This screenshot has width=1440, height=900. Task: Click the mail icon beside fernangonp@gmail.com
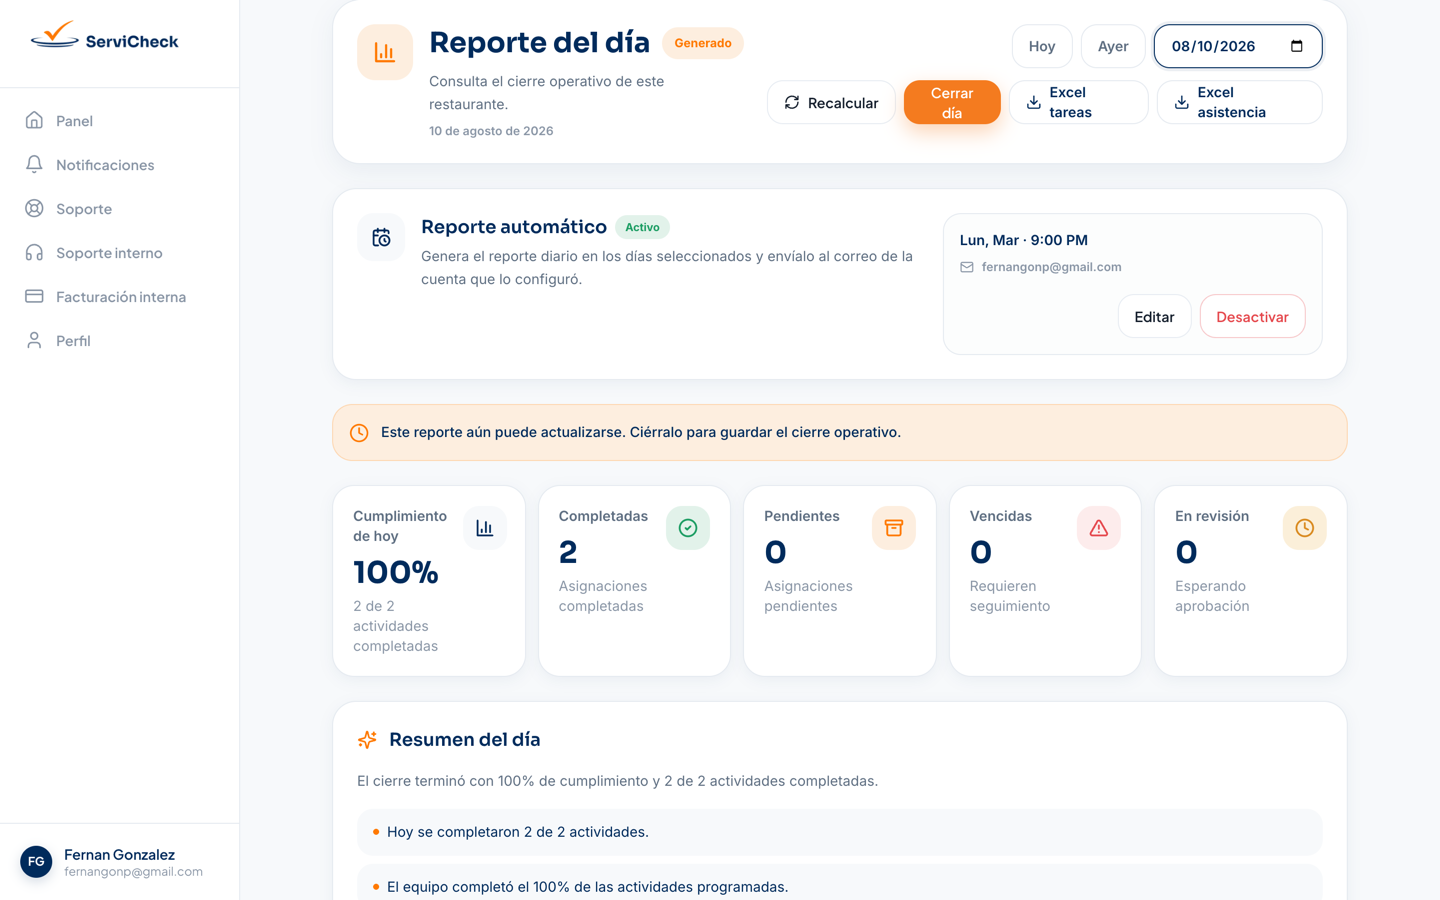point(967,267)
